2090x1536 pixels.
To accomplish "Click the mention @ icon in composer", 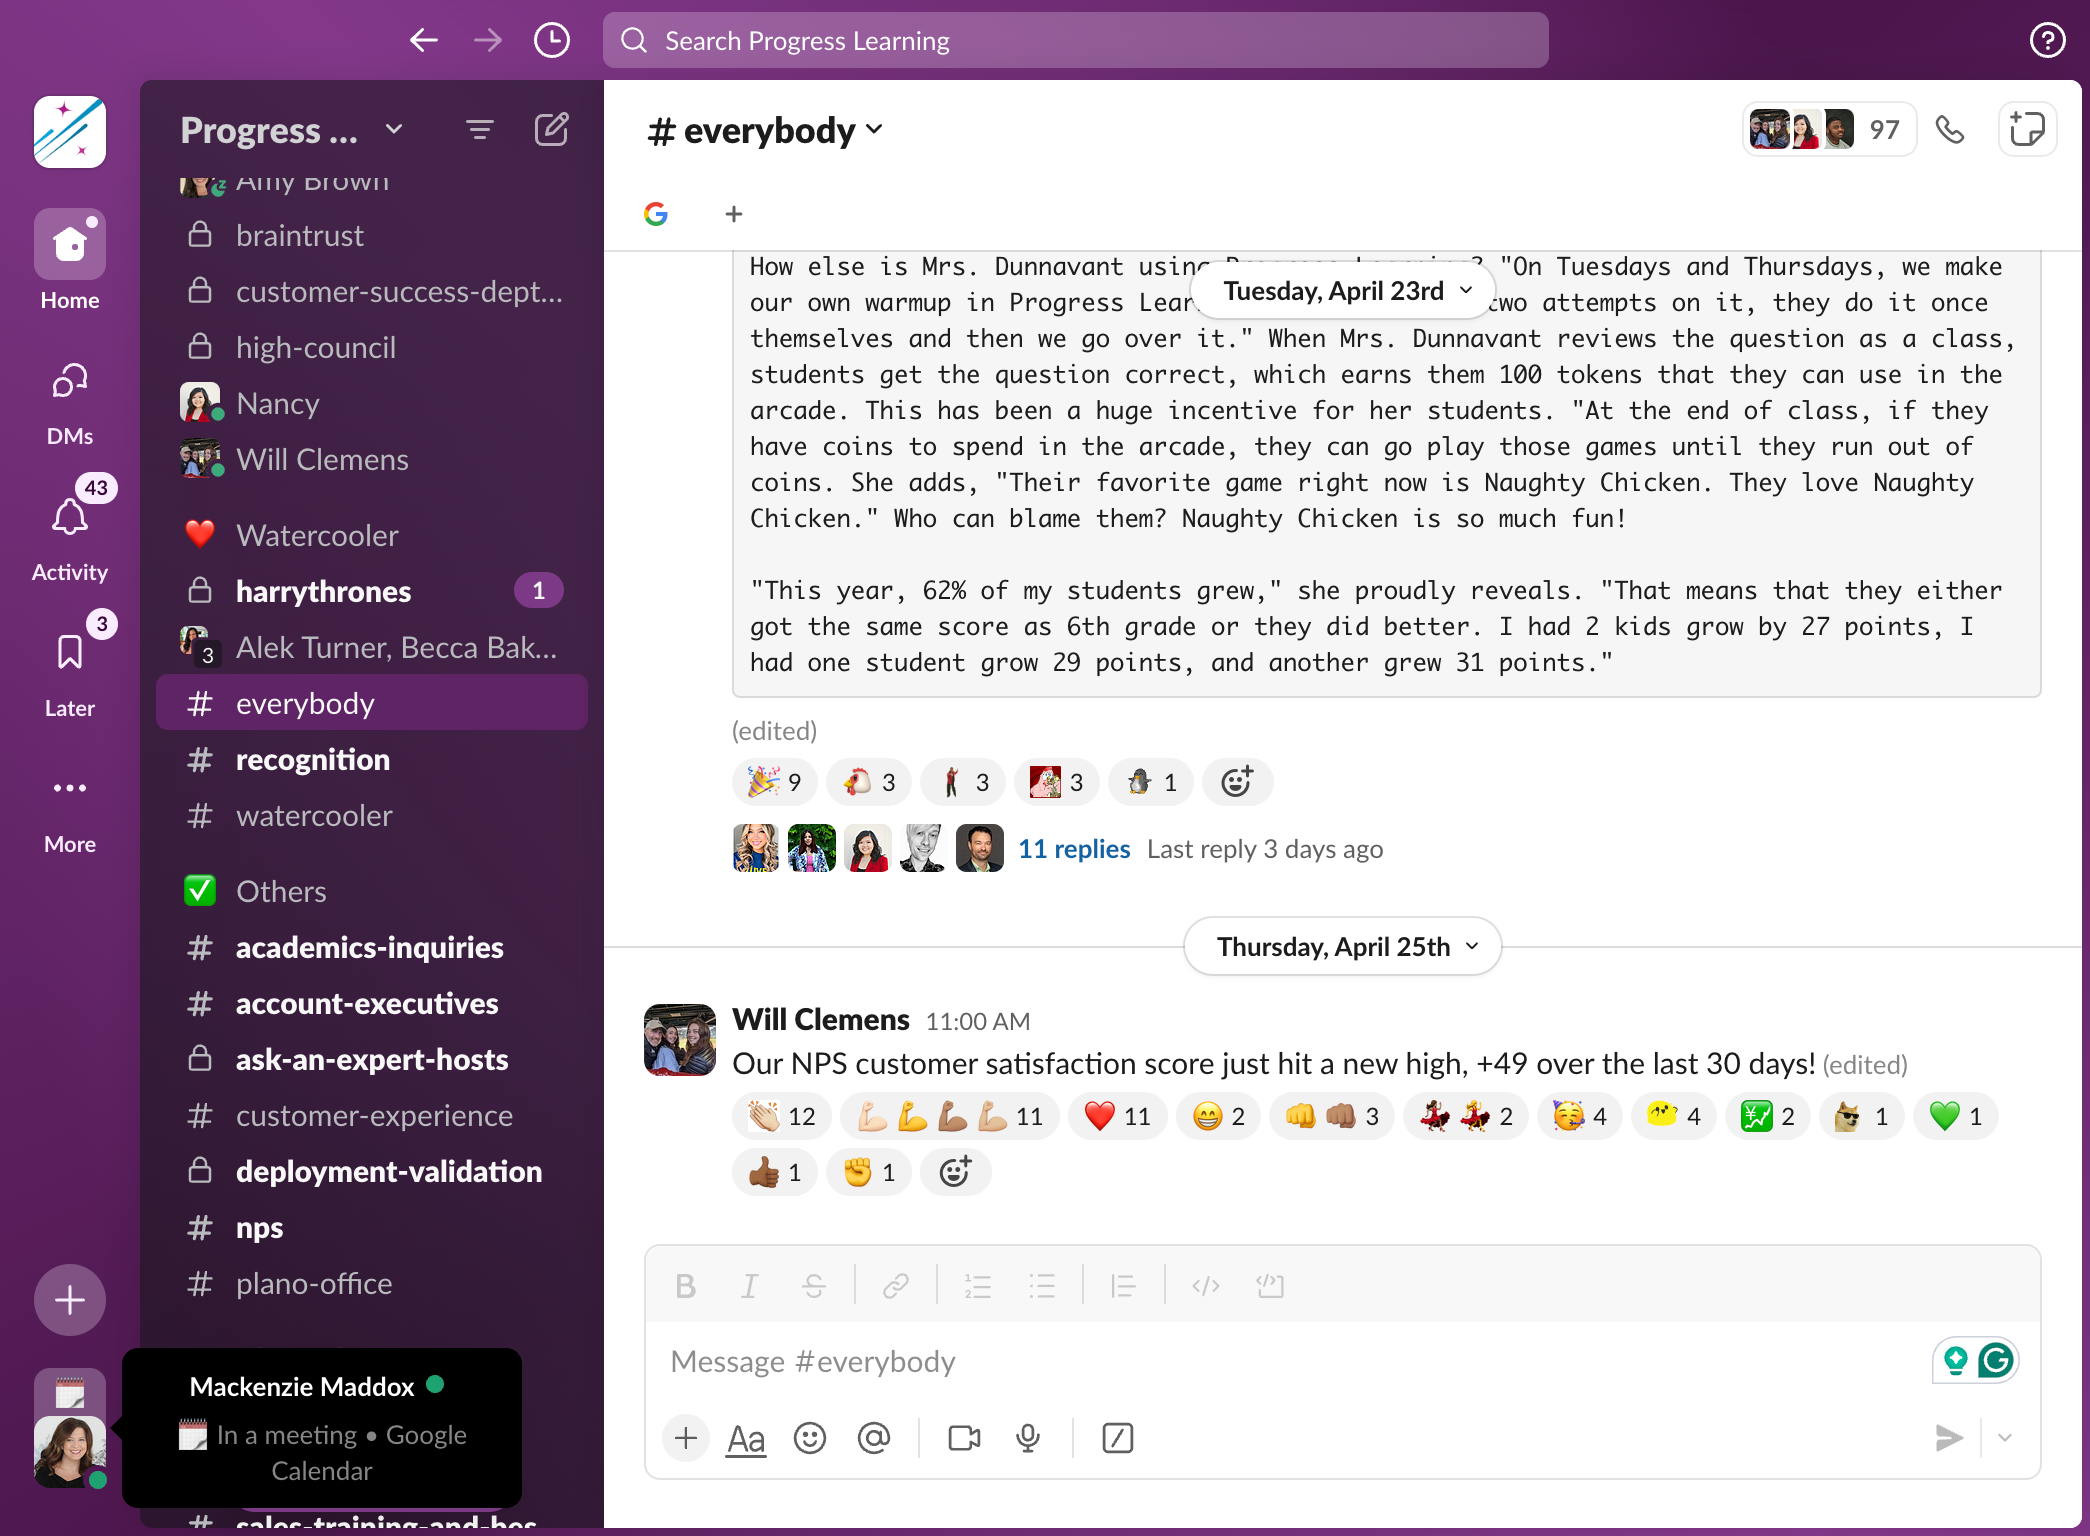I will 873,1438.
